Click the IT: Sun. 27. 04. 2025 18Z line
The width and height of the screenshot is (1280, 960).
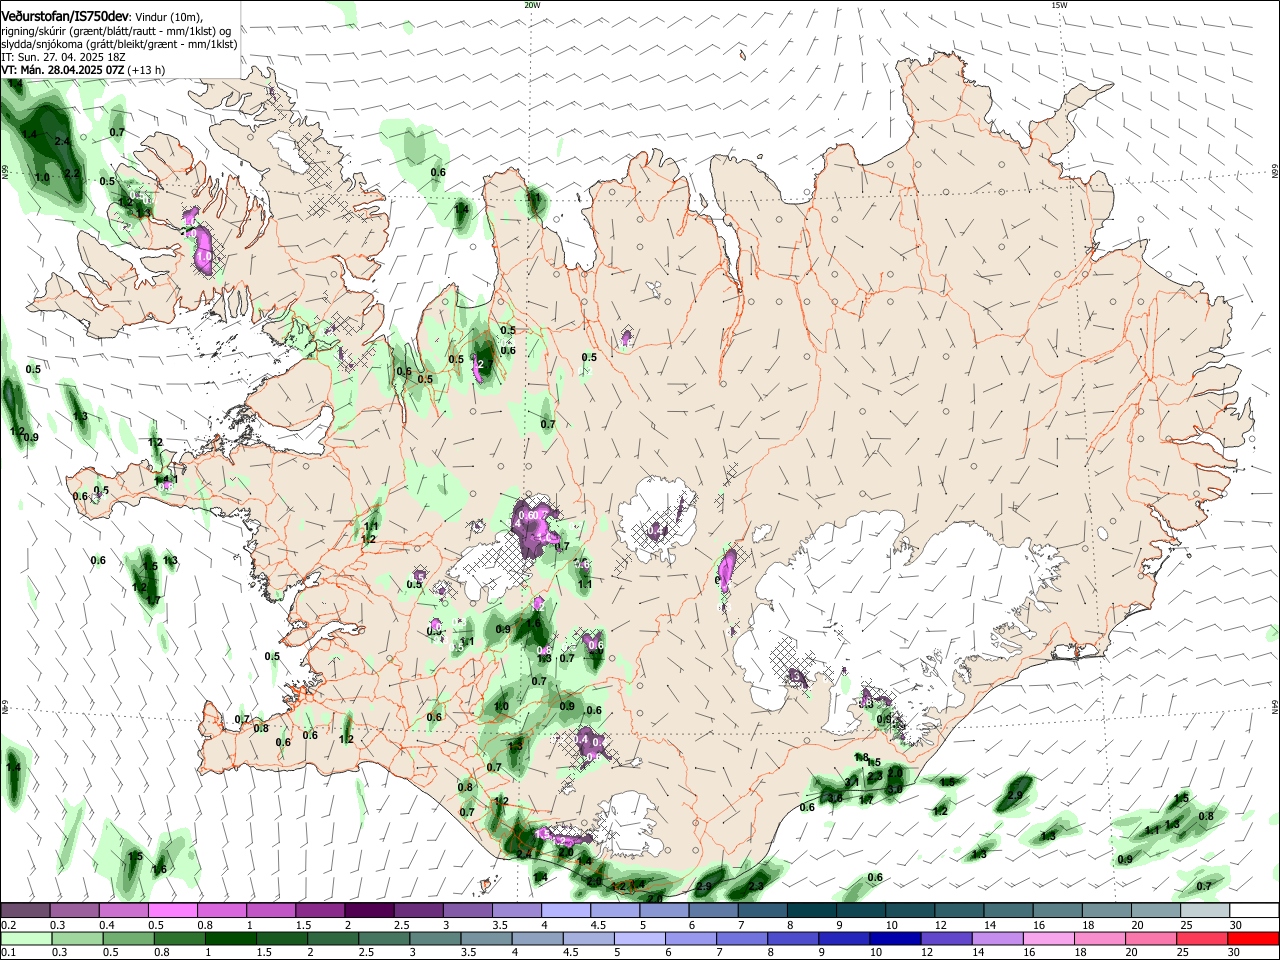coord(63,58)
